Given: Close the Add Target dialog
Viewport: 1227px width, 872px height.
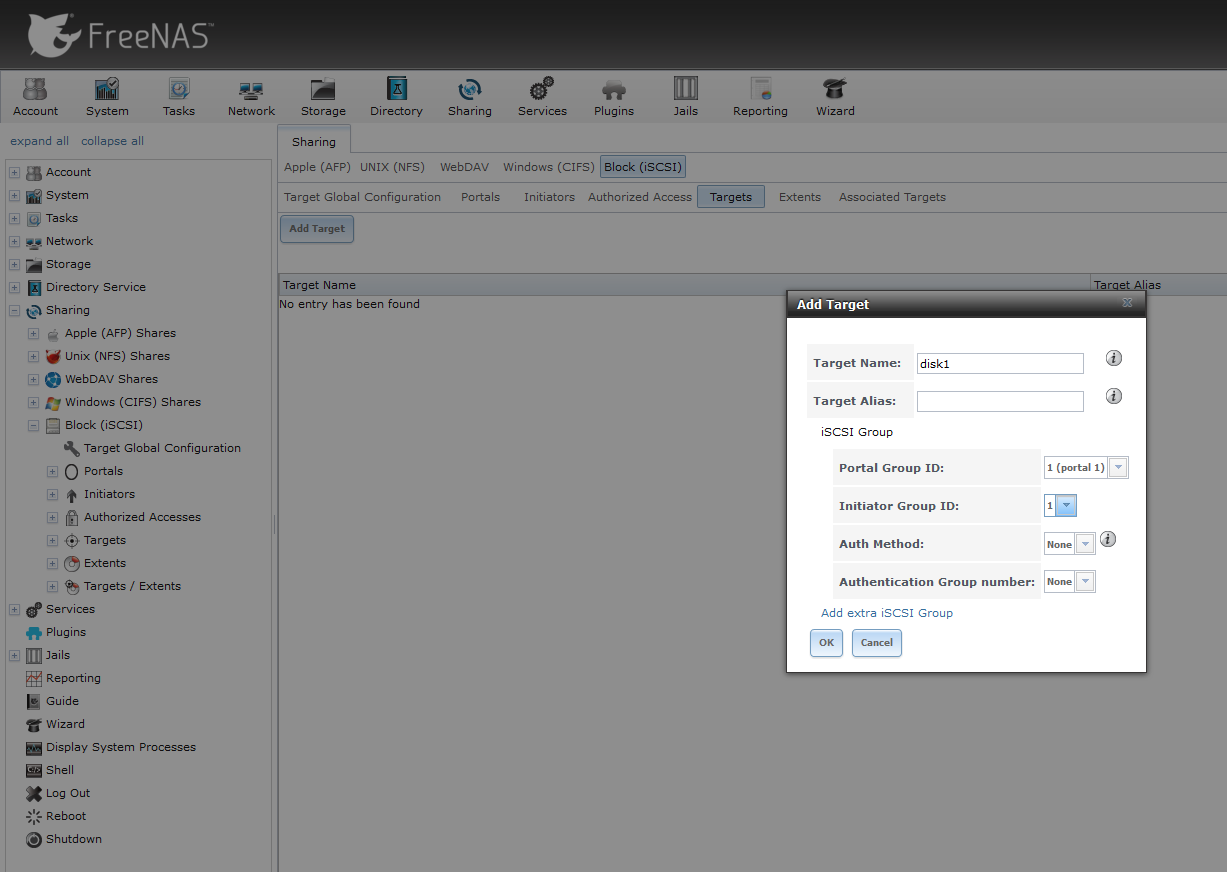Looking at the screenshot, I should coord(1127,302).
